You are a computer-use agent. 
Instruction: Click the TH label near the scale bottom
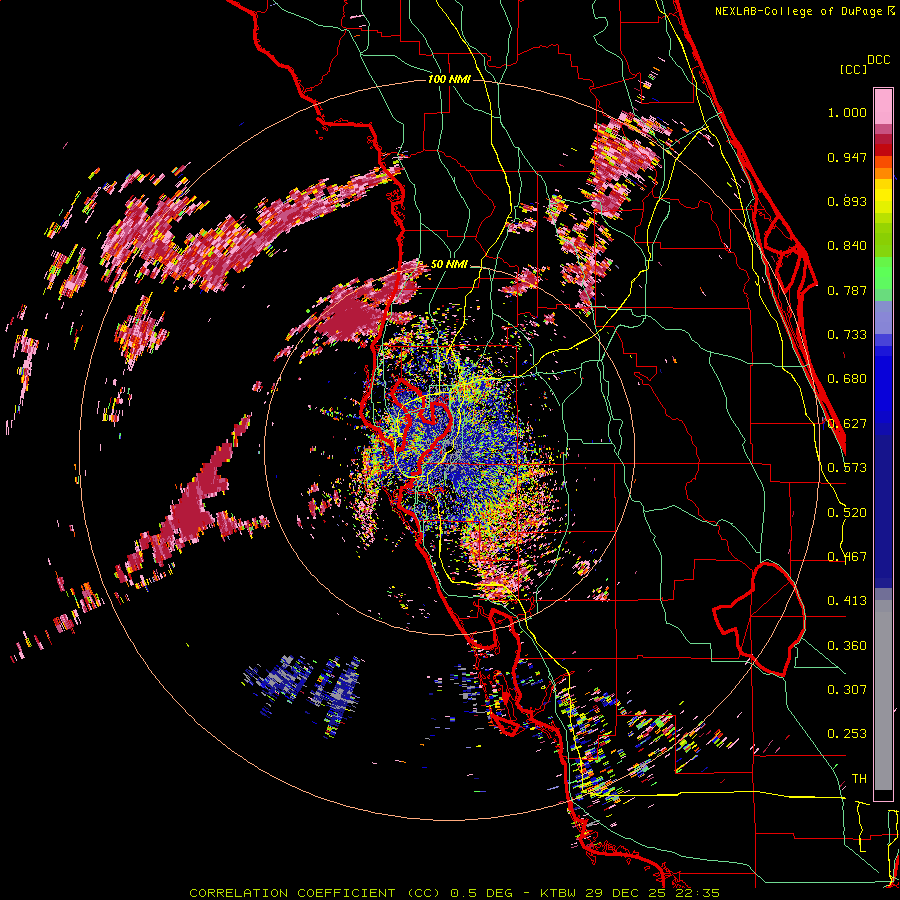(859, 779)
